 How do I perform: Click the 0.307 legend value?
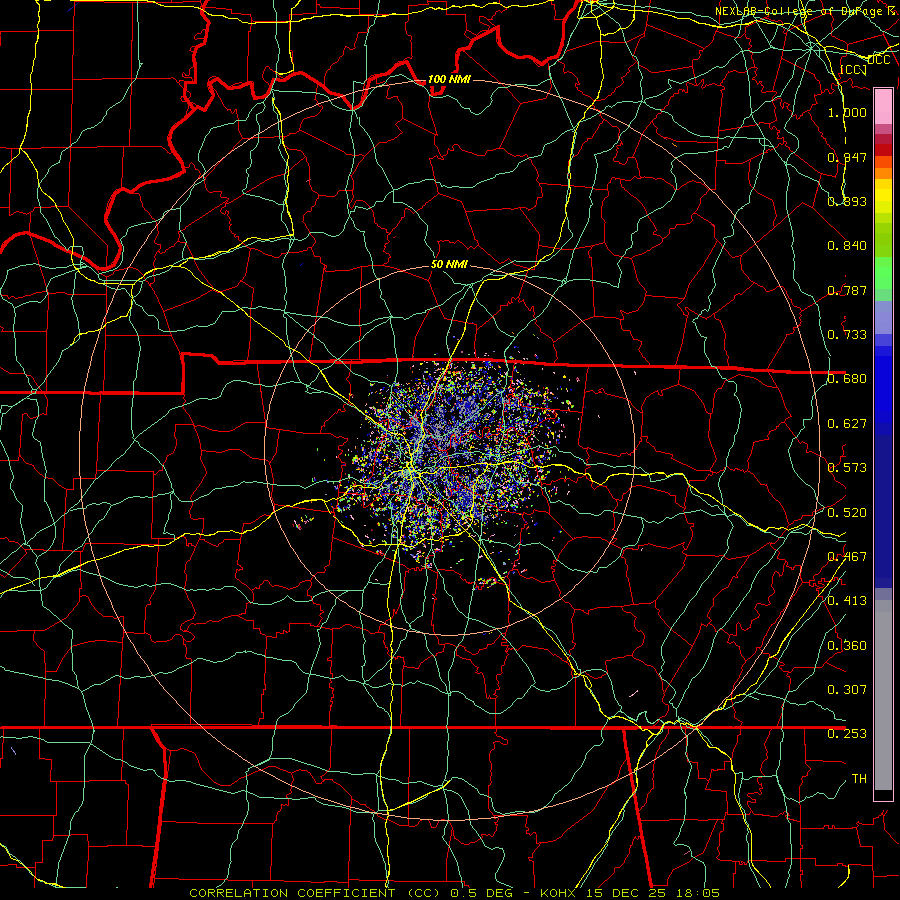[847, 689]
